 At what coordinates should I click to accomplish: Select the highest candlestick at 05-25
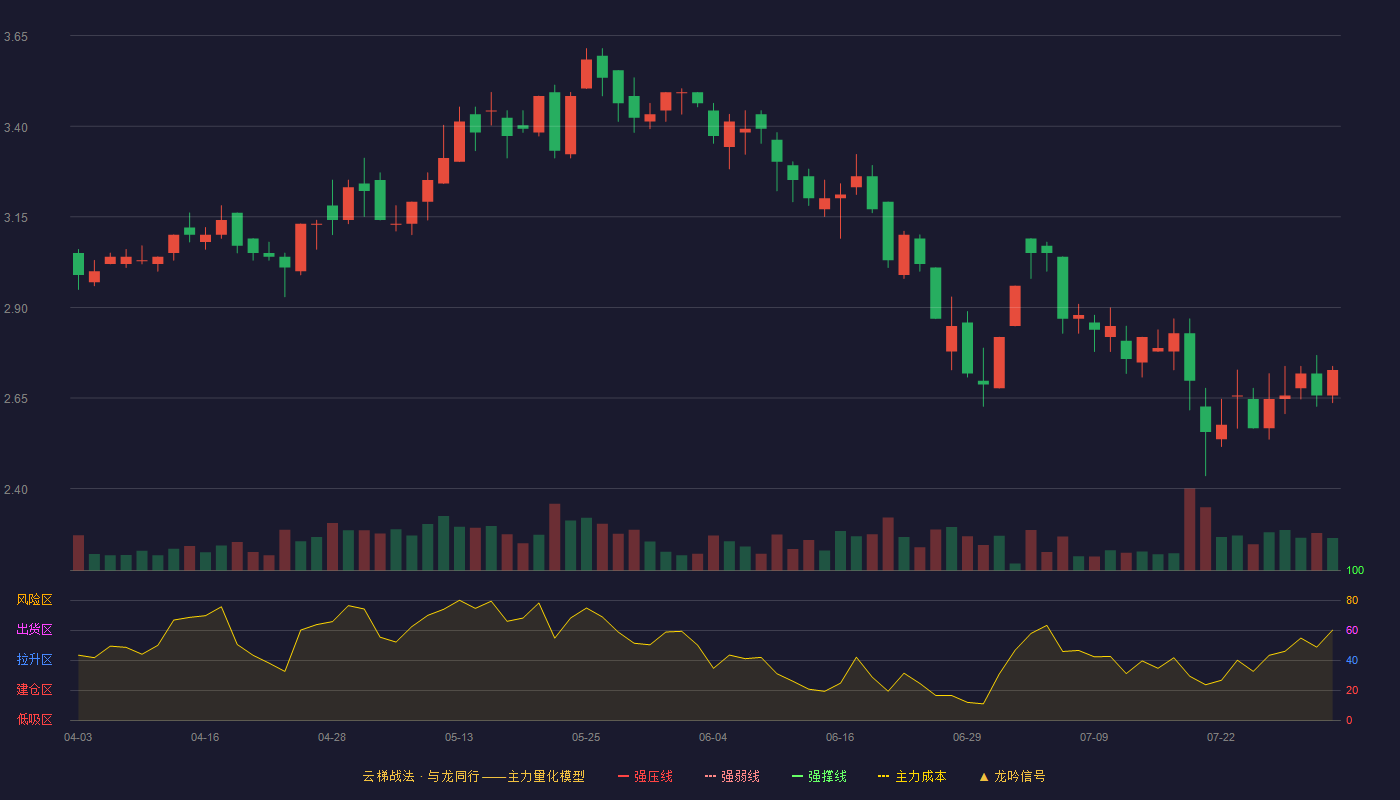586,74
